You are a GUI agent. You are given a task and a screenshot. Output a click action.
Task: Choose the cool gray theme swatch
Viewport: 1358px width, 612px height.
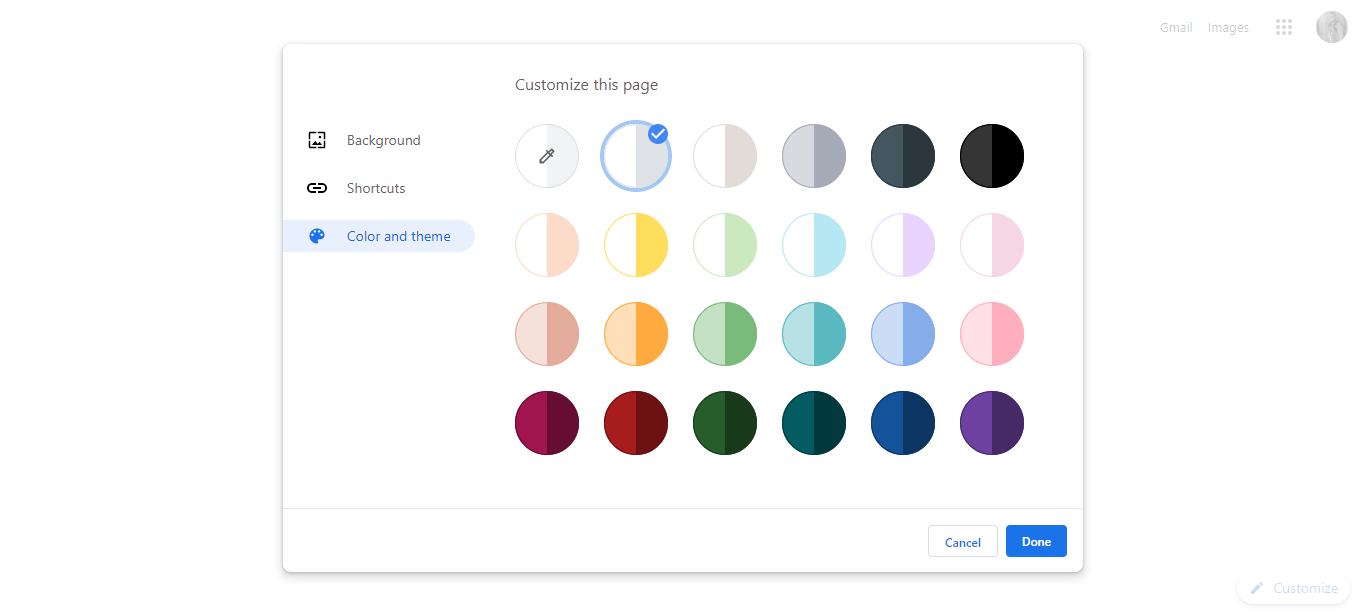pos(814,156)
